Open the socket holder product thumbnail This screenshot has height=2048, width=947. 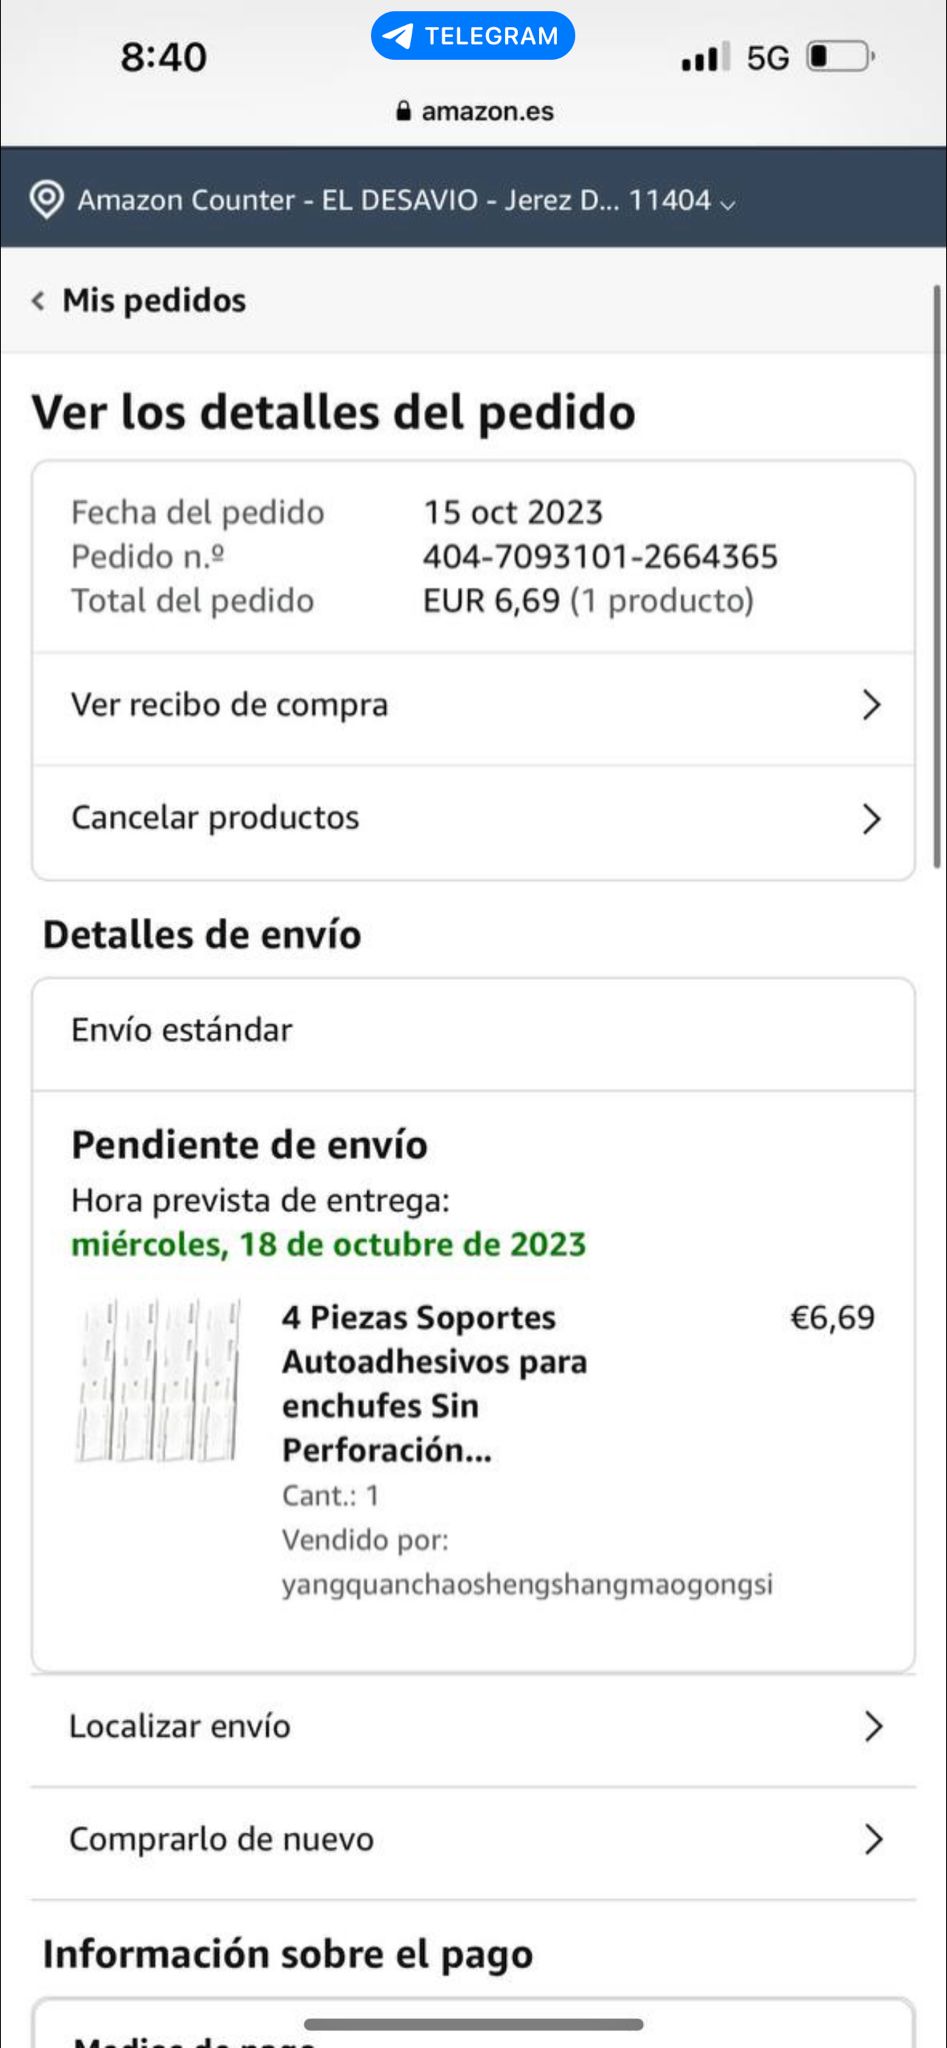click(158, 1380)
